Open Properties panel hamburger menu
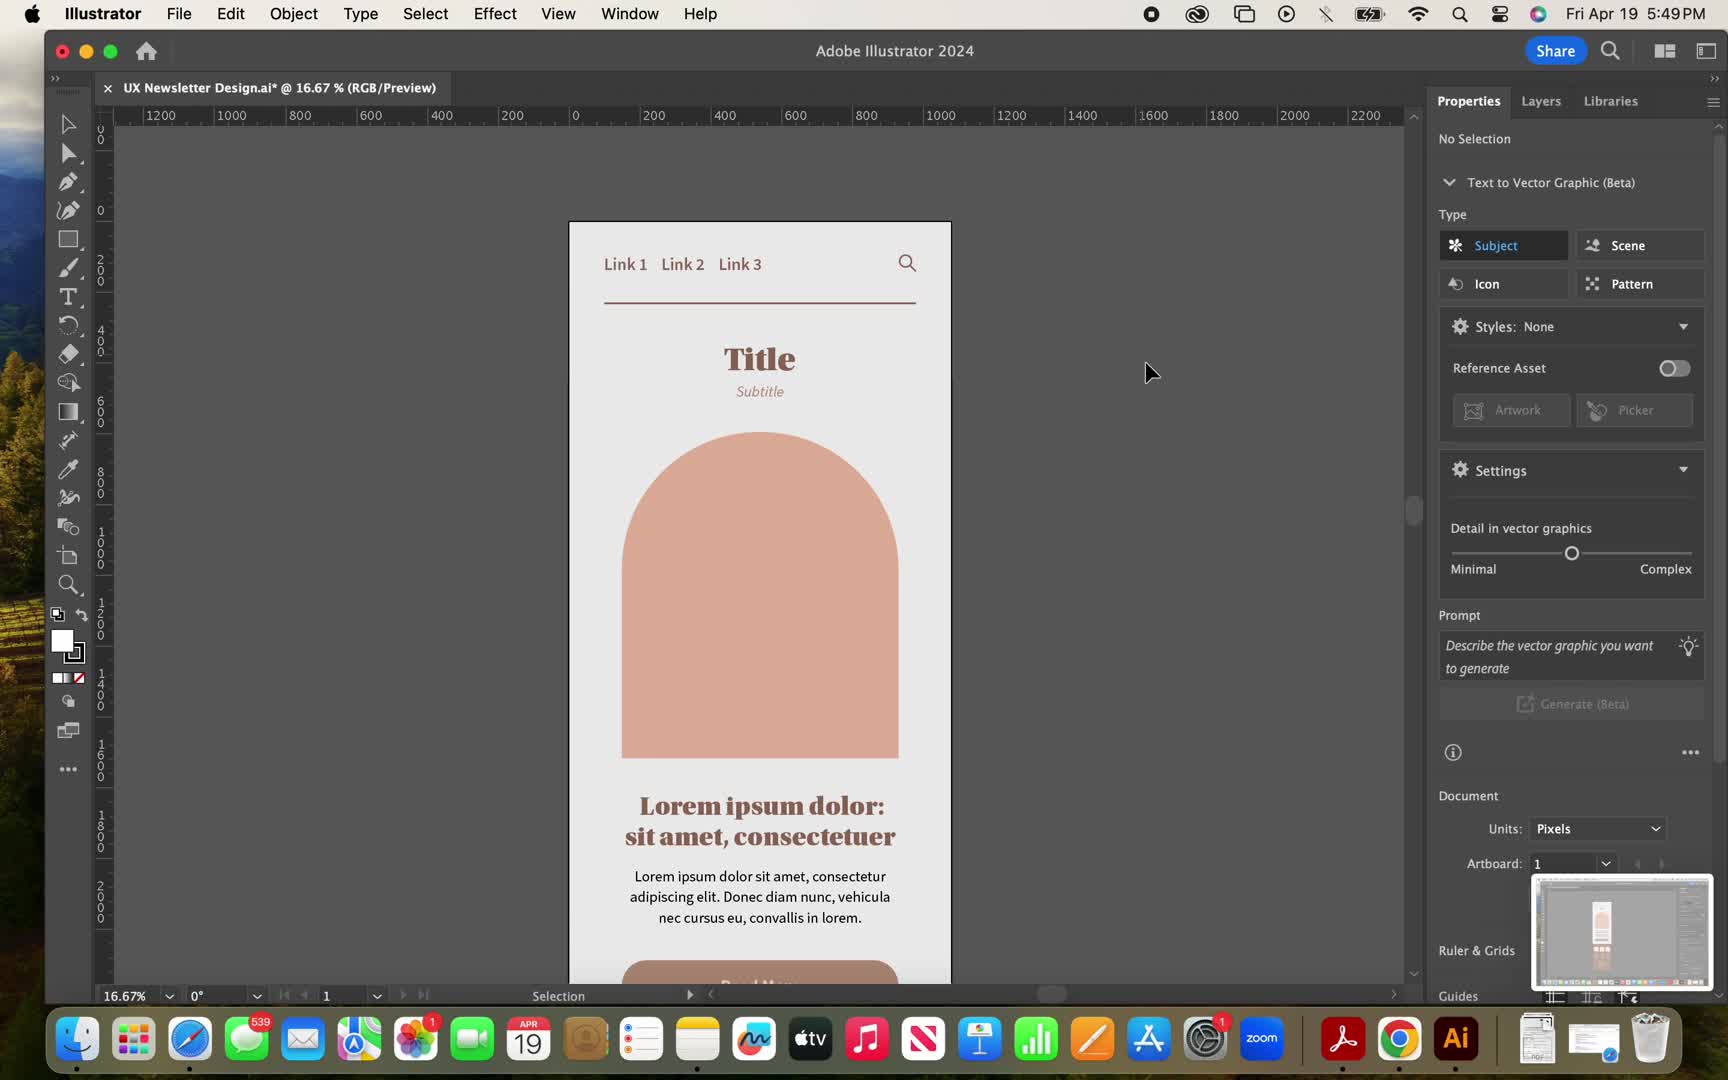The image size is (1728, 1080). point(1713,102)
